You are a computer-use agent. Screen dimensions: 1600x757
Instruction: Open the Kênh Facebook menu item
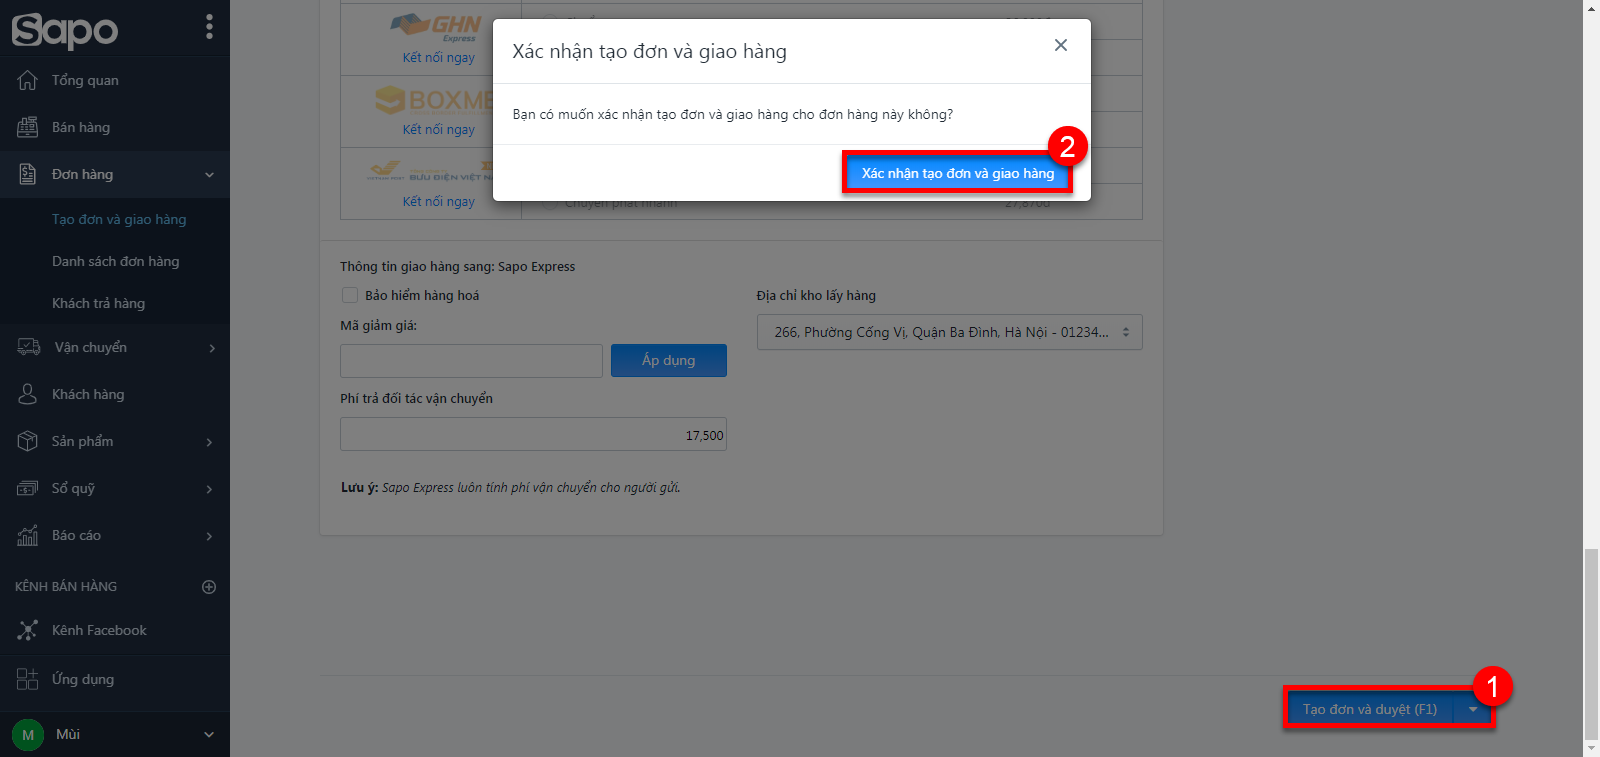coord(99,630)
